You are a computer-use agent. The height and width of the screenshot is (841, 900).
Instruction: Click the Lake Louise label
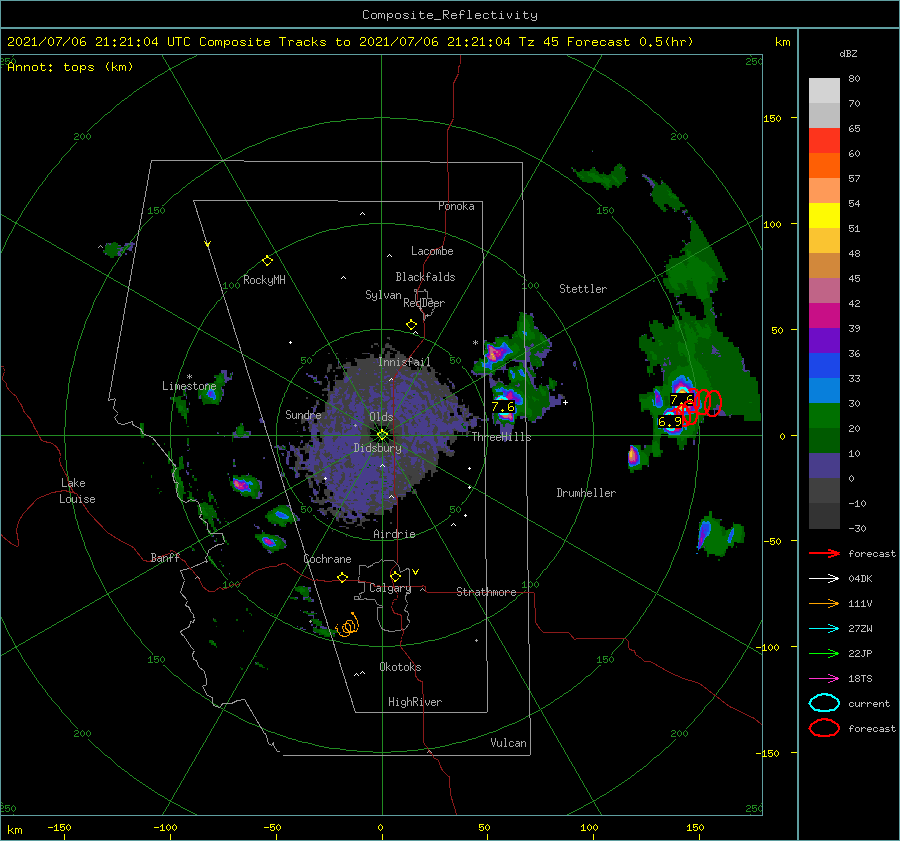77,491
